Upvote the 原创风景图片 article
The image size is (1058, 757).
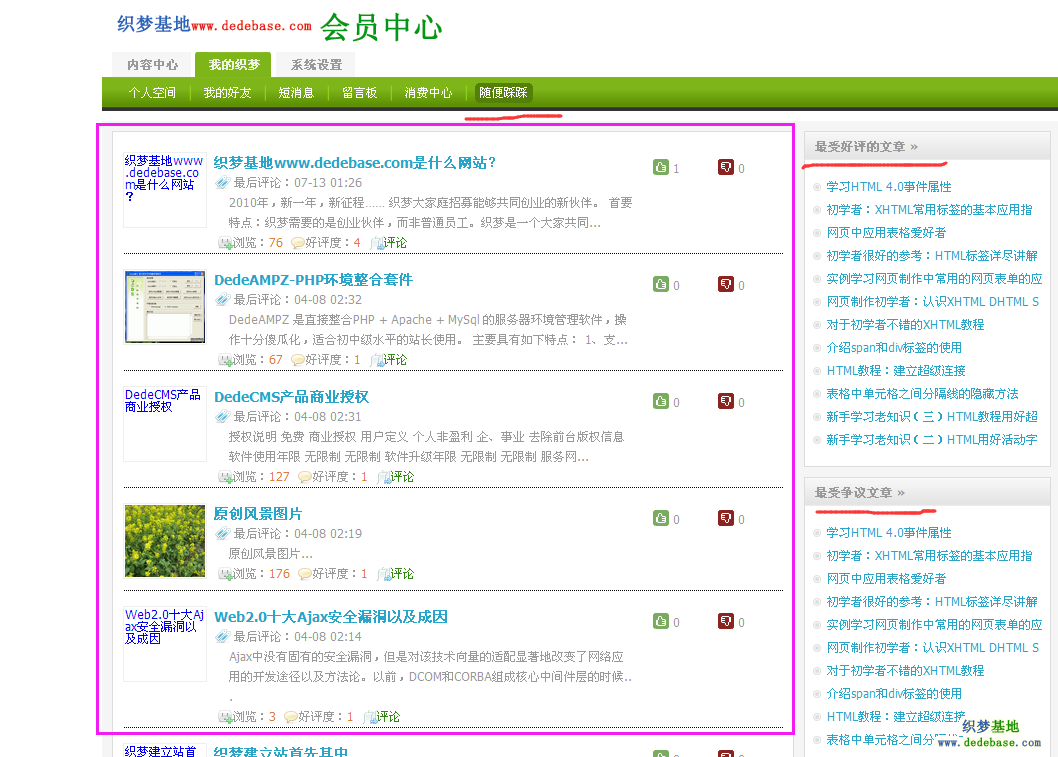coord(661,518)
